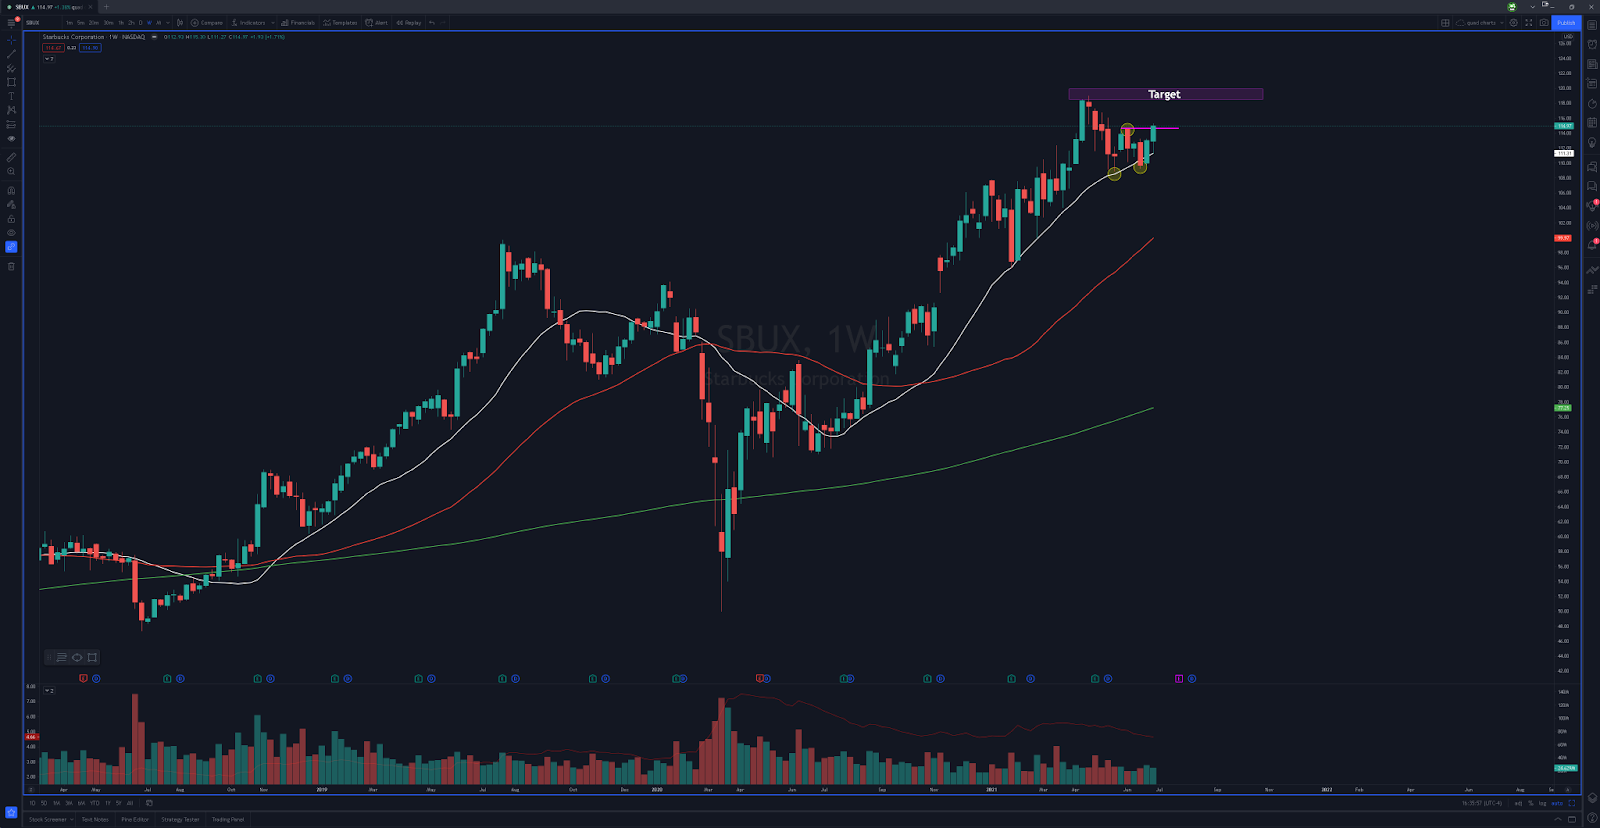Open the notifications bell panel
This screenshot has height=828, width=1600.
(1592, 245)
